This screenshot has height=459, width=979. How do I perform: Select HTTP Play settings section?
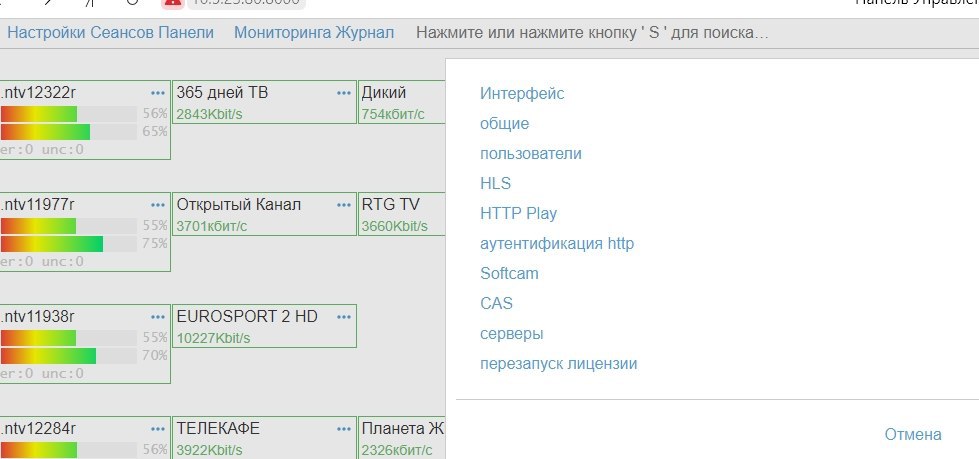click(518, 214)
